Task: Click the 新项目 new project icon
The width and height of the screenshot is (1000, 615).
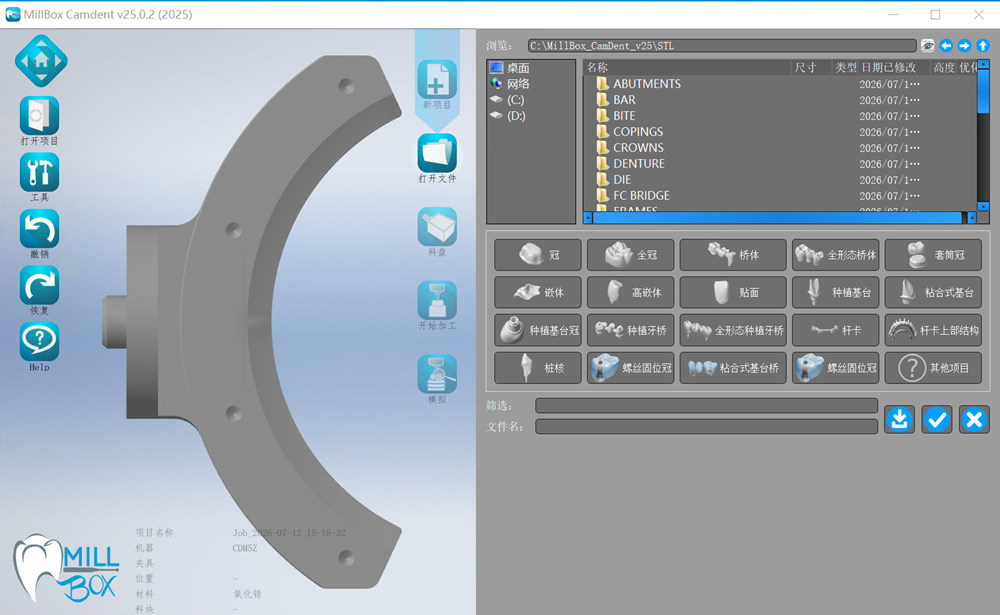Action: click(437, 80)
